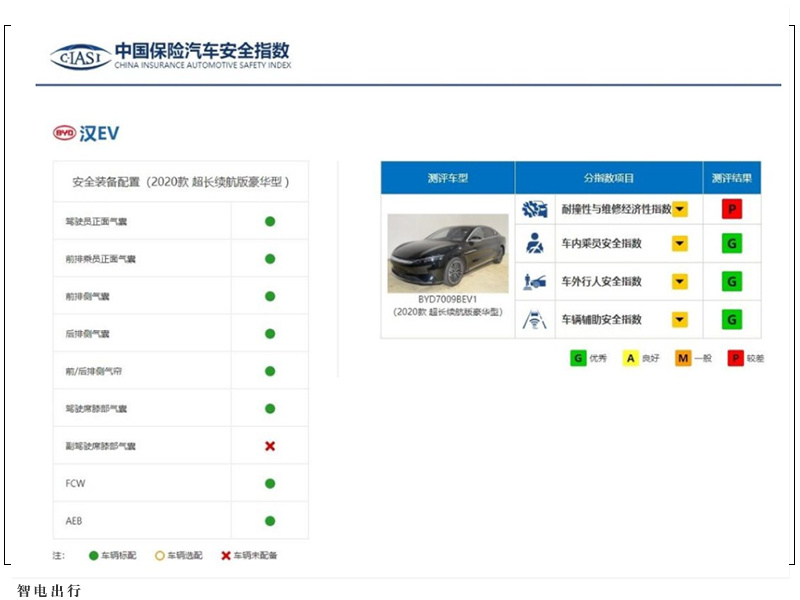Click the 测评车型 column header
This screenshot has height=600, width=800.
coord(447,178)
